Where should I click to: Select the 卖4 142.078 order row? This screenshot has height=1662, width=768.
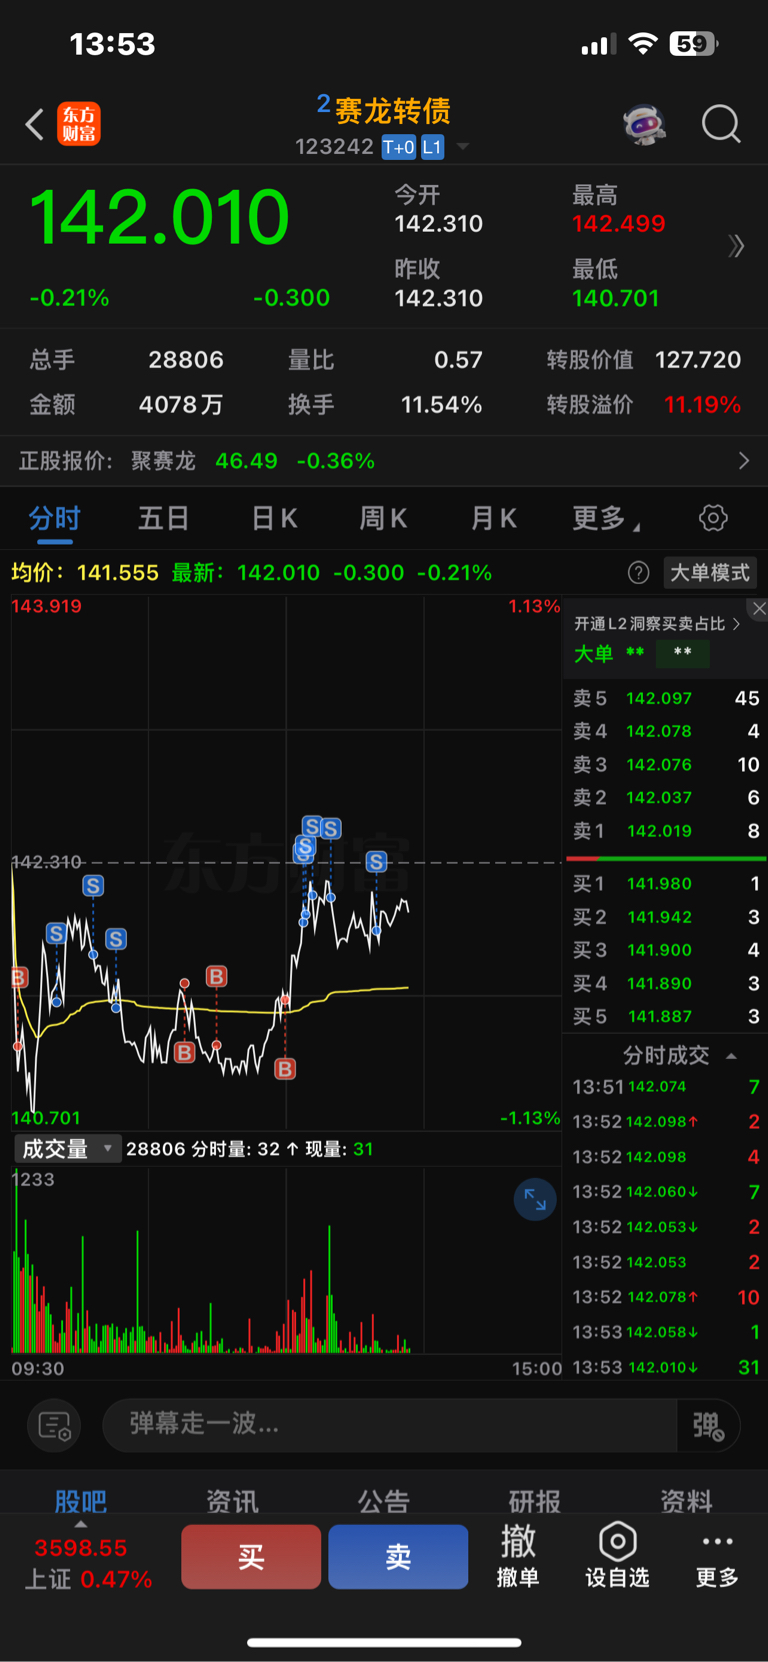666,731
